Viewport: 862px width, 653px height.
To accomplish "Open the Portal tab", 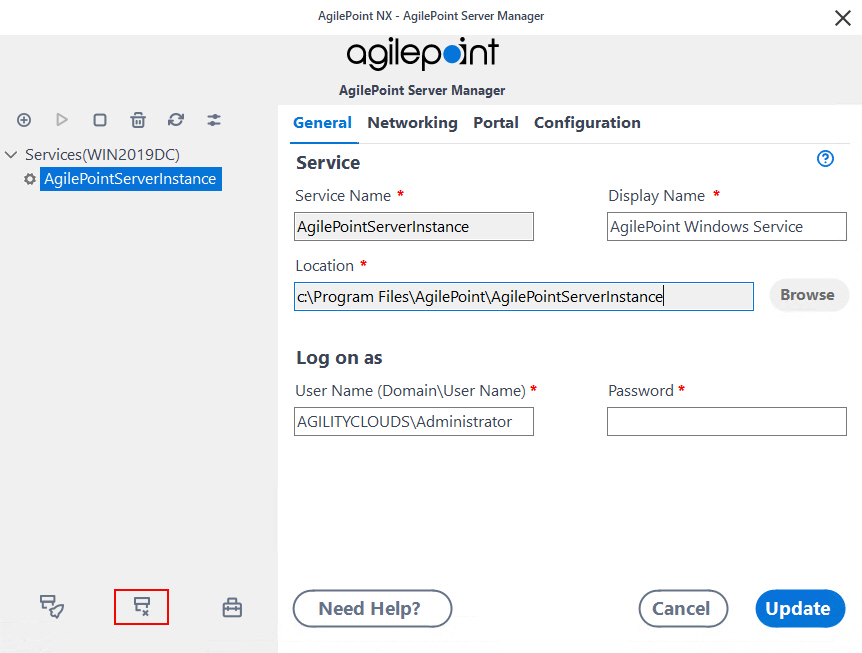I will (496, 123).
